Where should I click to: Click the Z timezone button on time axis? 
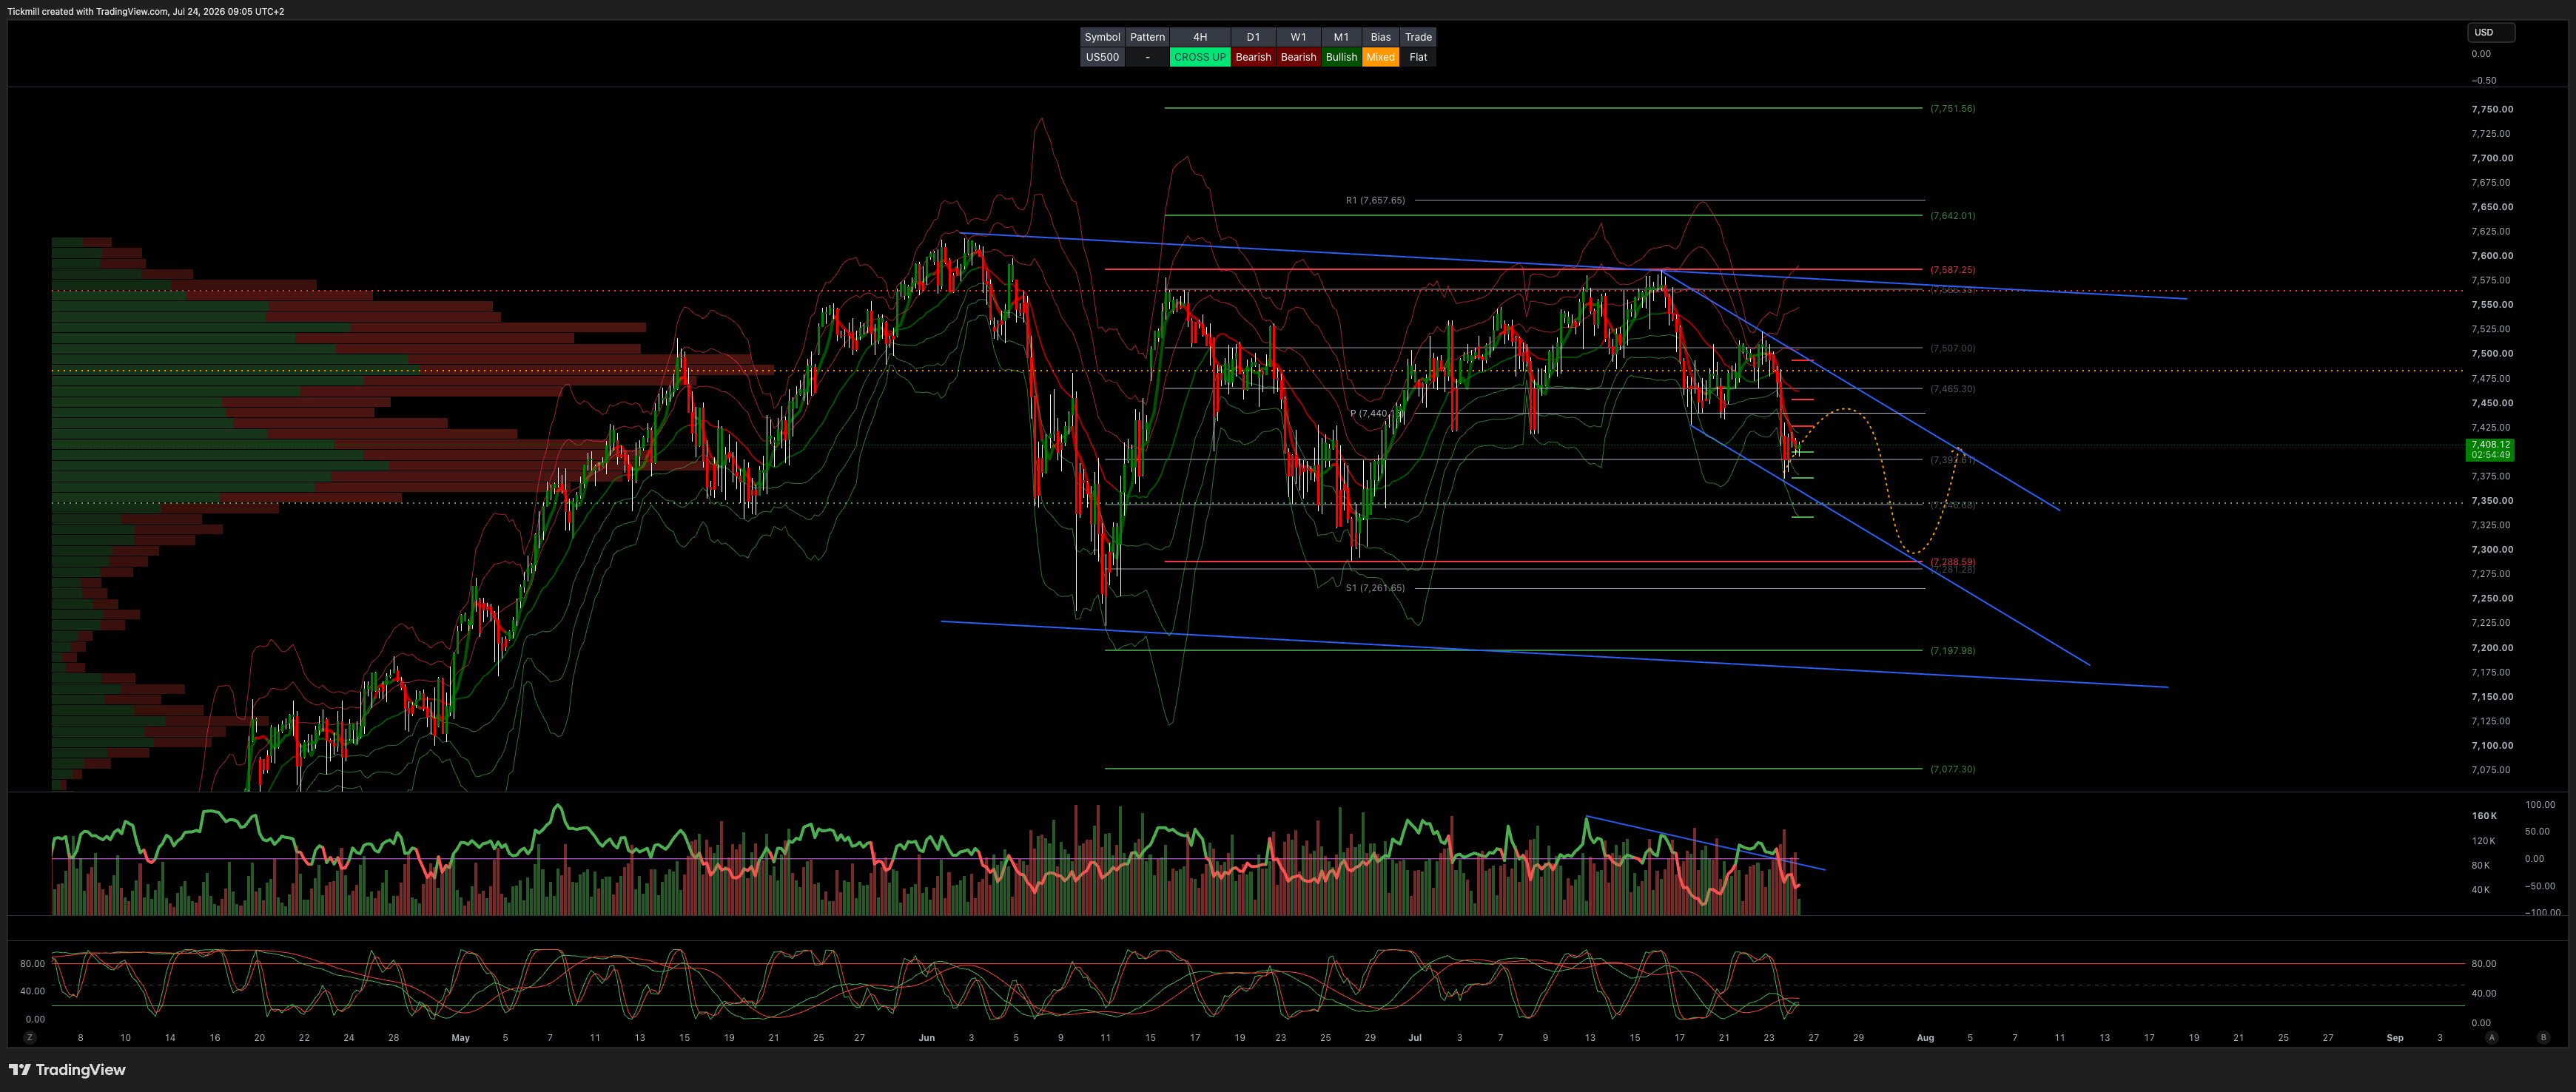[x=30, y=1037]
